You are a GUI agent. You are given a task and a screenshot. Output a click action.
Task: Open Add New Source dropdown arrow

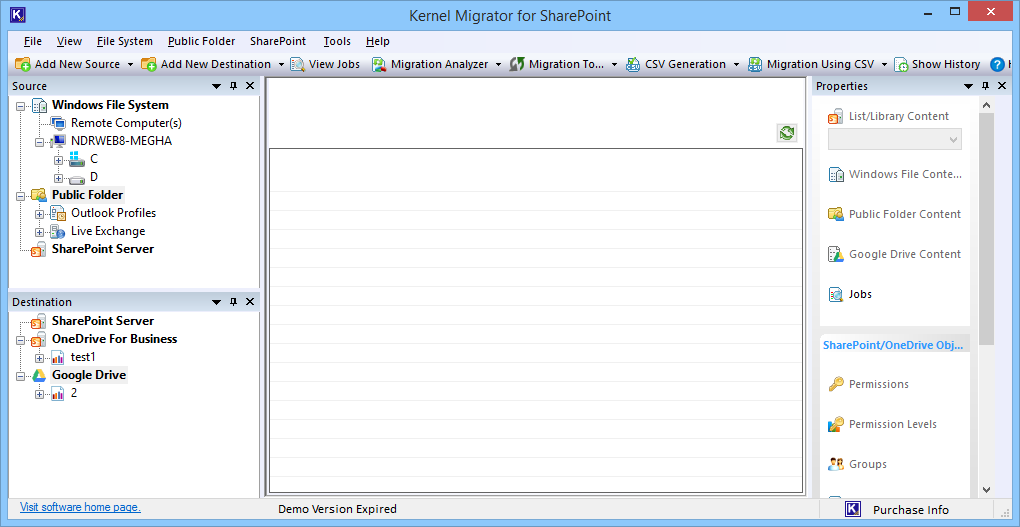click(x=130, y=64)
